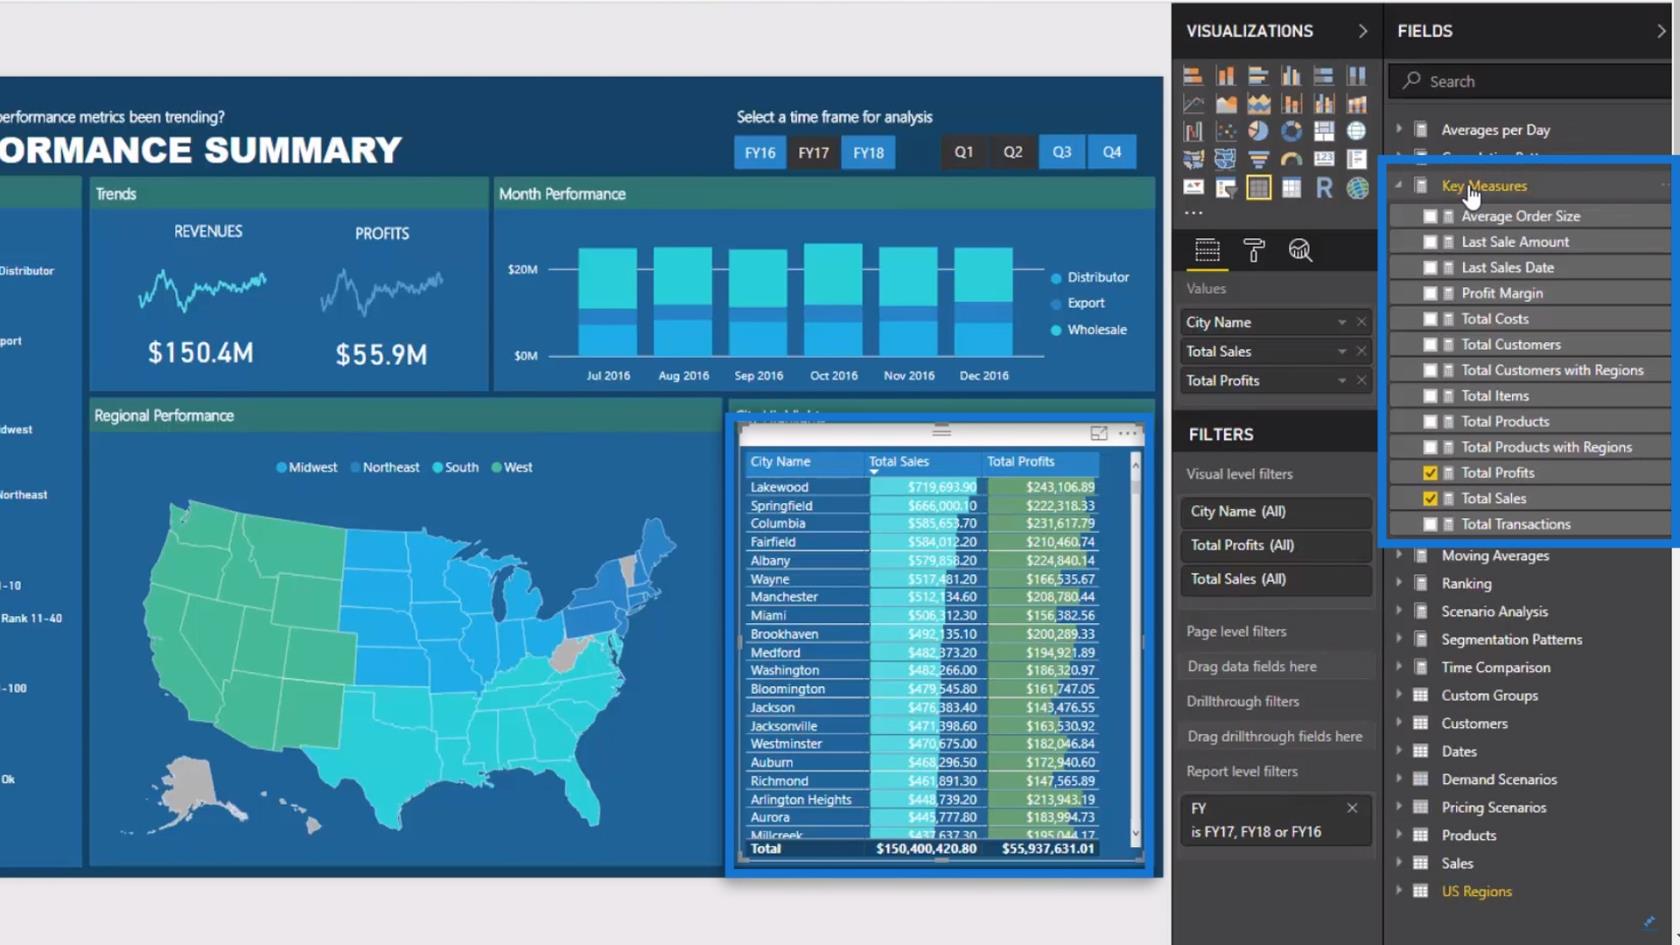Select the Funnel visualization
Viewport: 1680px width, 945px height.
click(x=1259, y=159)
